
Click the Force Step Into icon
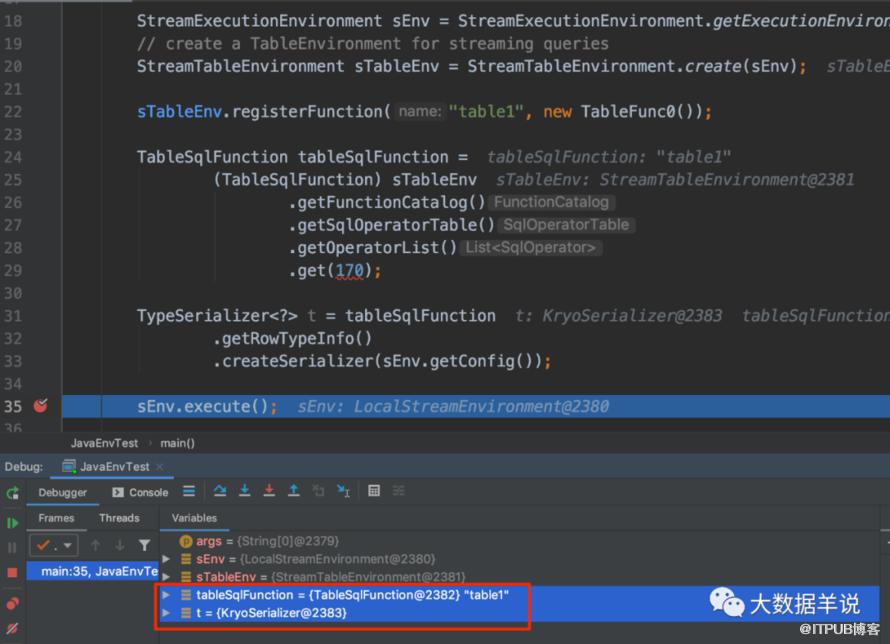(x=269, y=491)
